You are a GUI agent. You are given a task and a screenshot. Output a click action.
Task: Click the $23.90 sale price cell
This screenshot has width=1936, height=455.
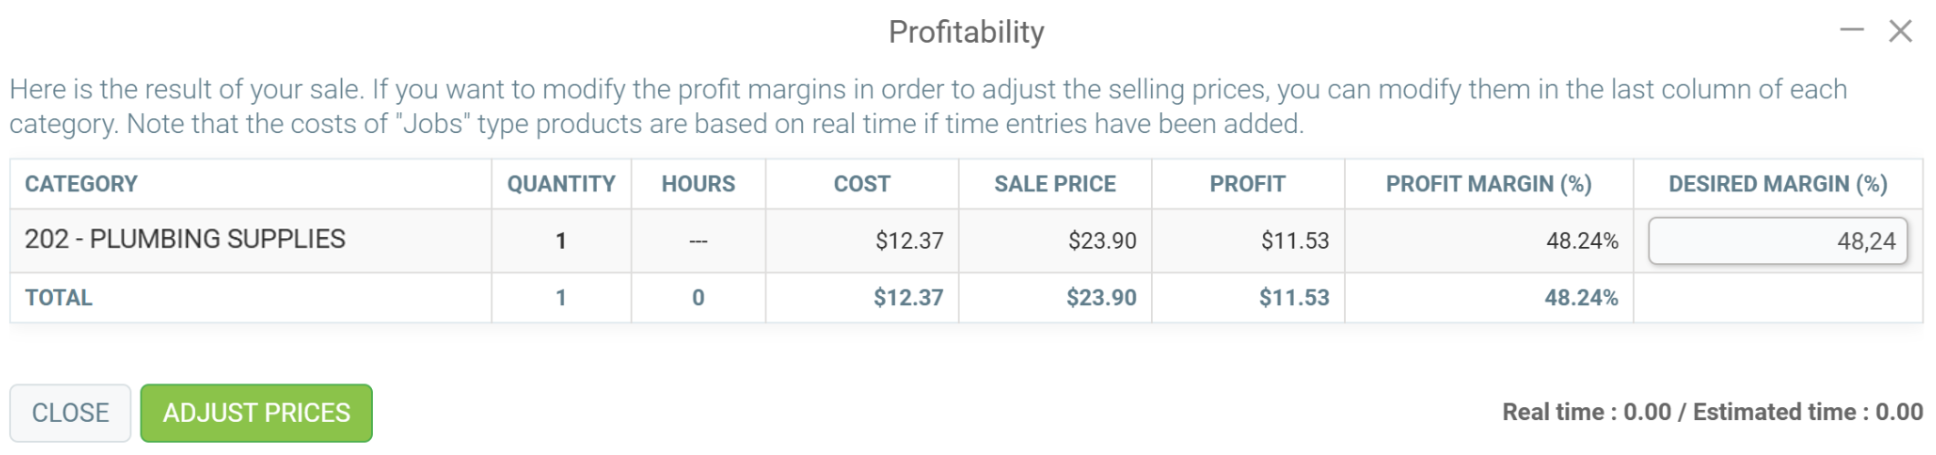tap(1102, 241)
